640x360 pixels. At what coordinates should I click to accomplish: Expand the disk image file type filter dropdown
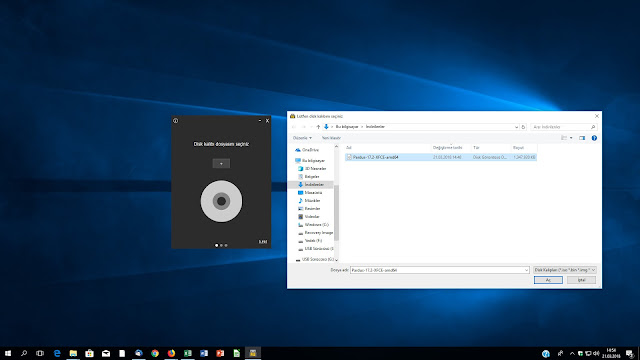(565, 270)
